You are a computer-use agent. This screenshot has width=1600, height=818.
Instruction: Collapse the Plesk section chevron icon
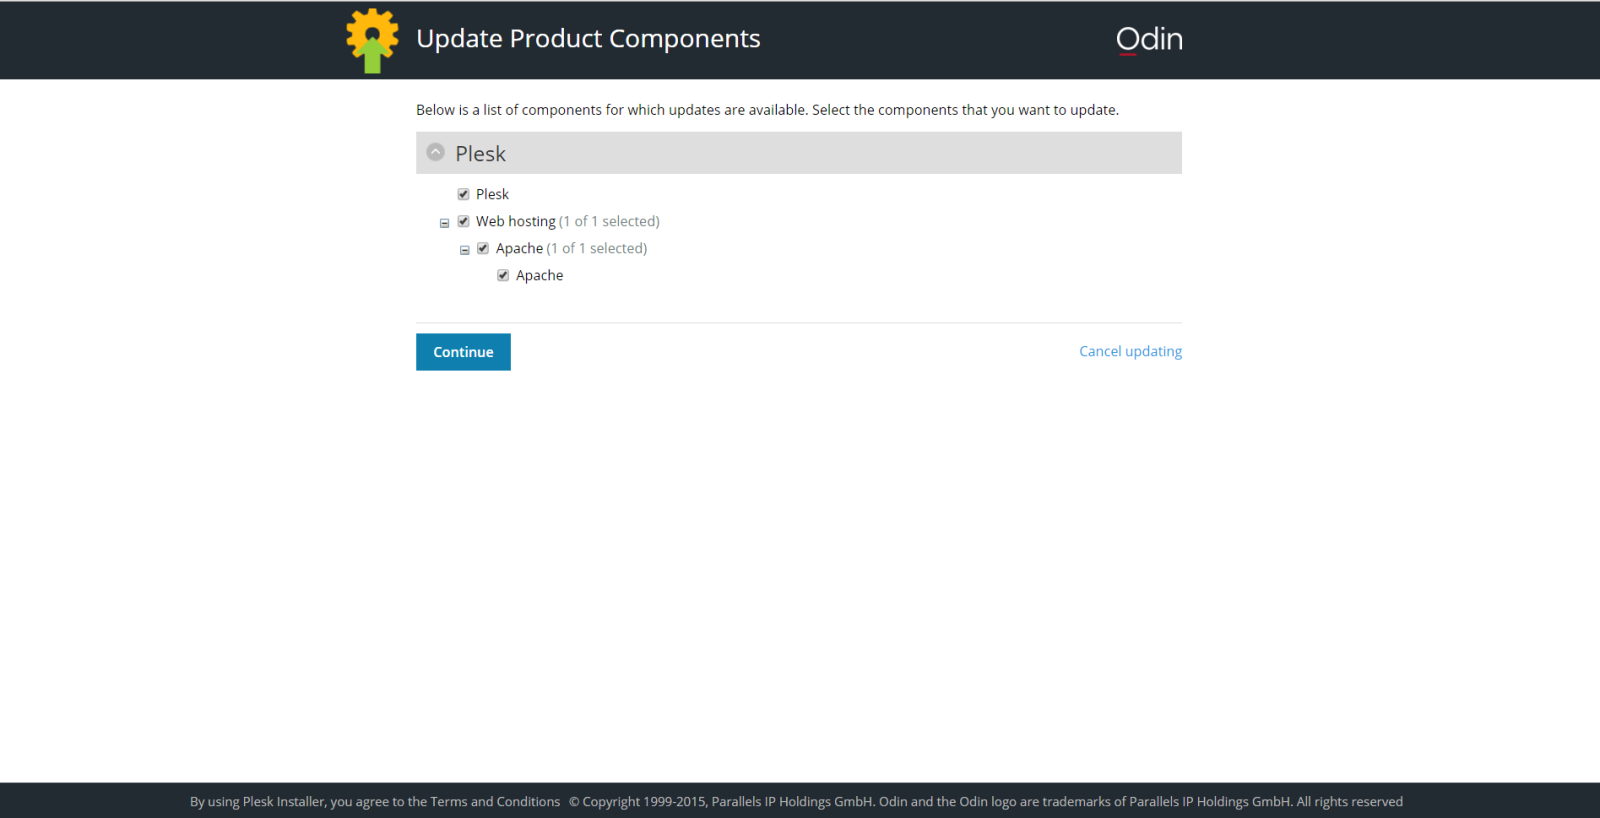coord(435,152)
